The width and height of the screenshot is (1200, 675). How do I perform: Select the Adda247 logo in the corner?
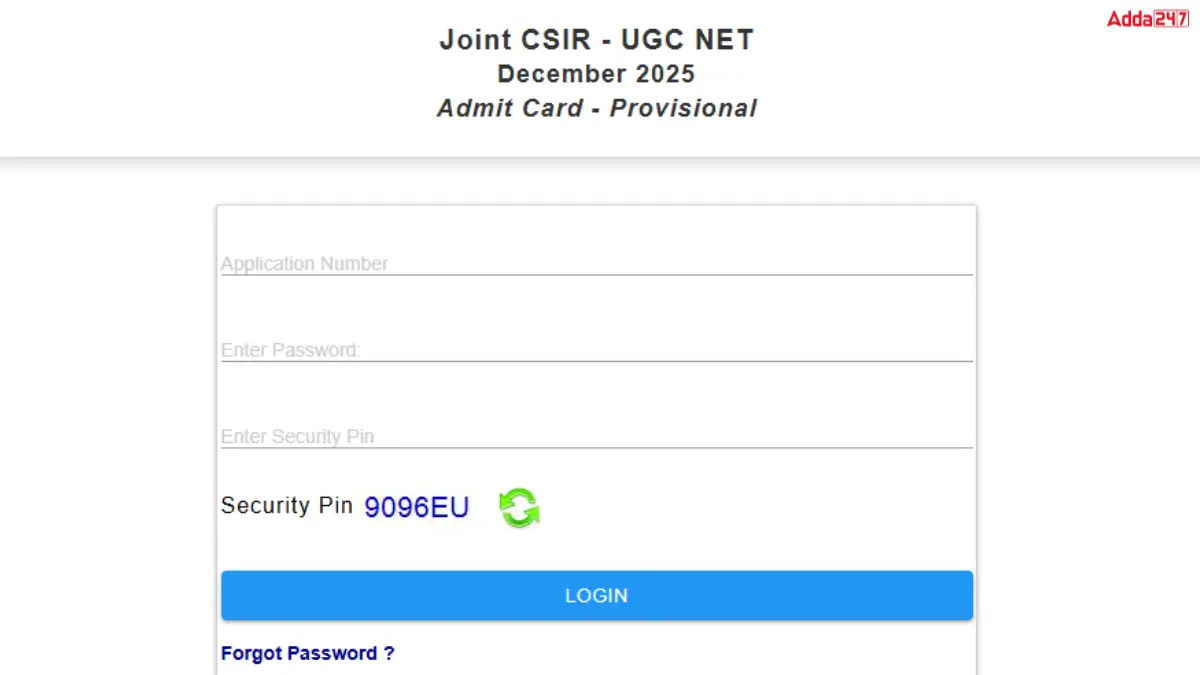pyautogui.click(x=1146, y=18)
